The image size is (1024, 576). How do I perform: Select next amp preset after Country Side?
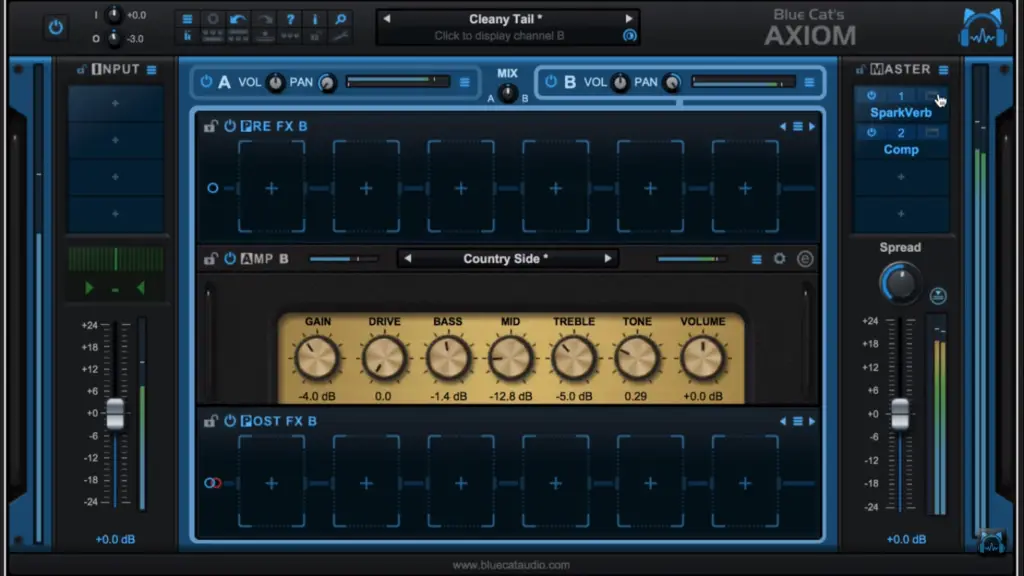(608, 259)
